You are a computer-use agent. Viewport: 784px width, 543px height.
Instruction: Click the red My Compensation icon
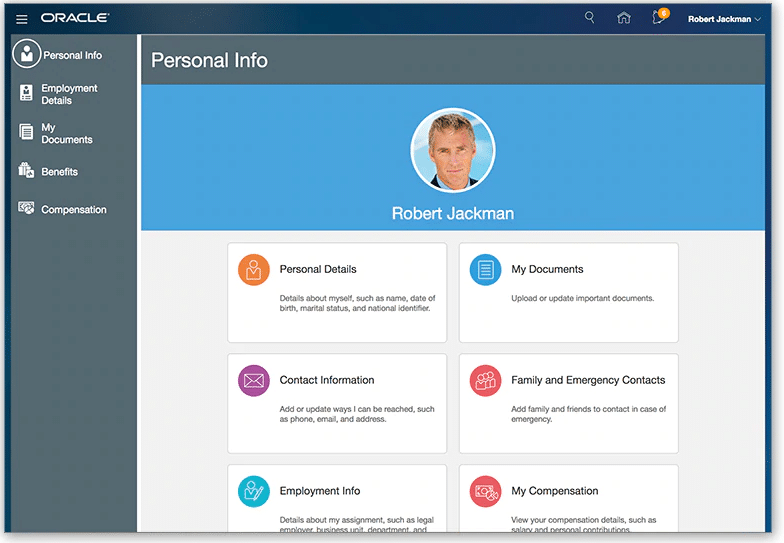(x=486, y=492)
